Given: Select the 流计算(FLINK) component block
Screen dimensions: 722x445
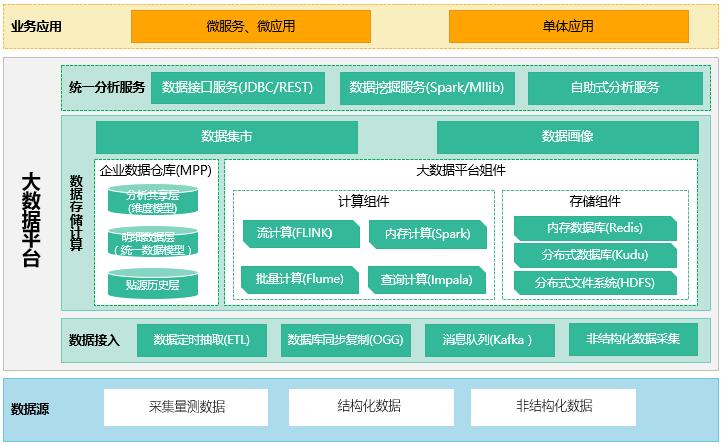Looking at the screenshot, I should pyautogui.click(x=287, y=234).
